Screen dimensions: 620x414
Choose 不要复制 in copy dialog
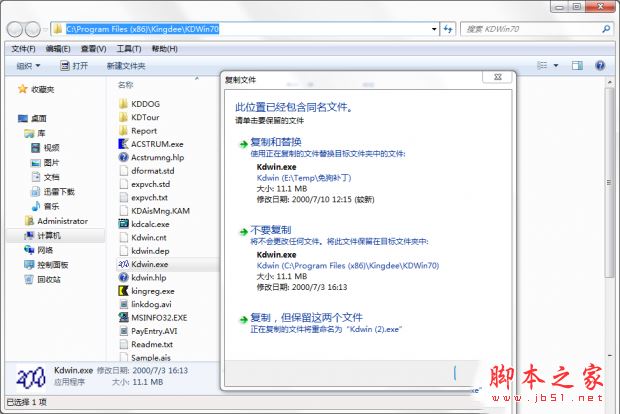pos(271,230)
